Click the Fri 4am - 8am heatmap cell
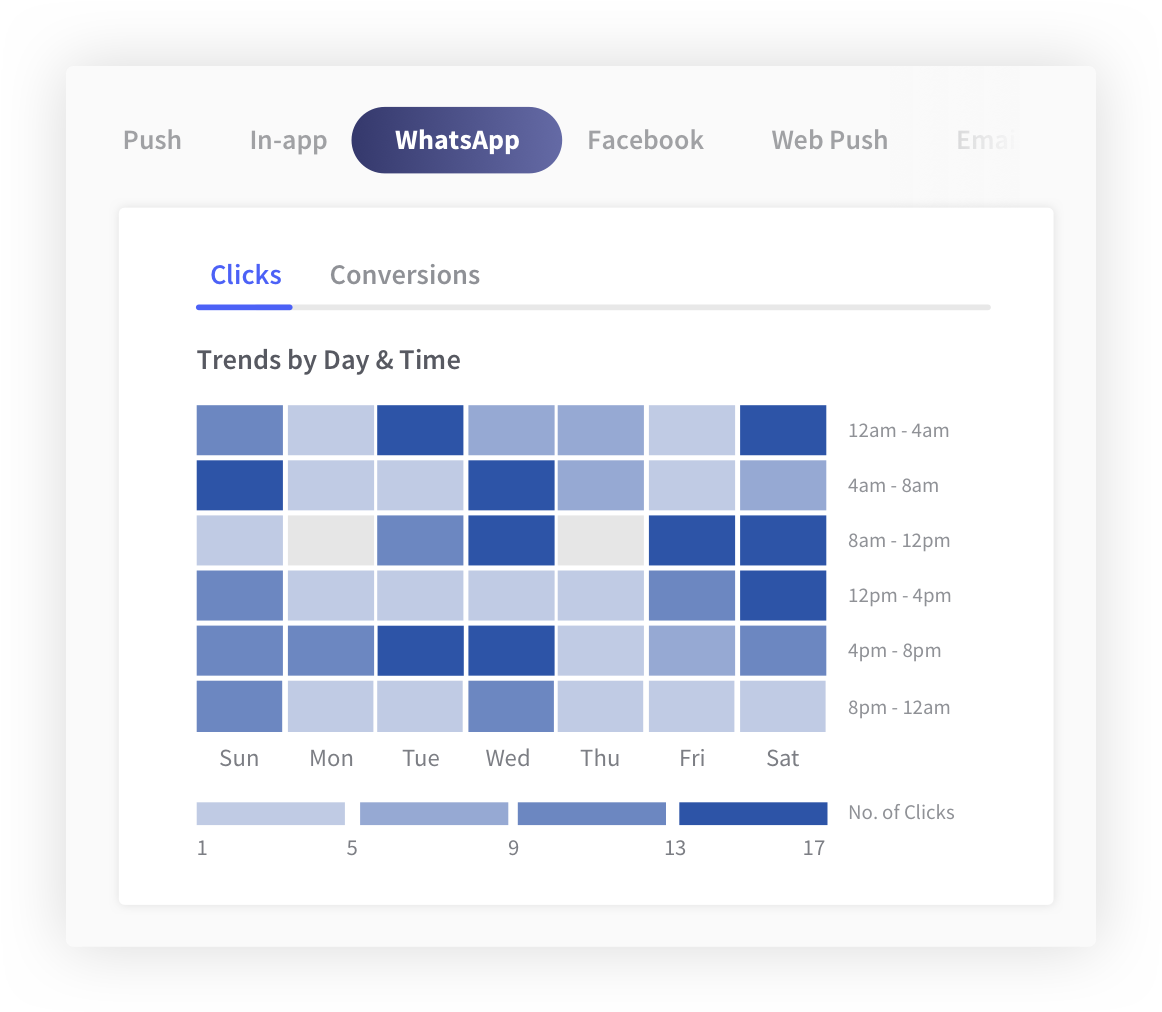This screenshot has width=1162, height=1012. pyautogui.click(x=692, y=485)
